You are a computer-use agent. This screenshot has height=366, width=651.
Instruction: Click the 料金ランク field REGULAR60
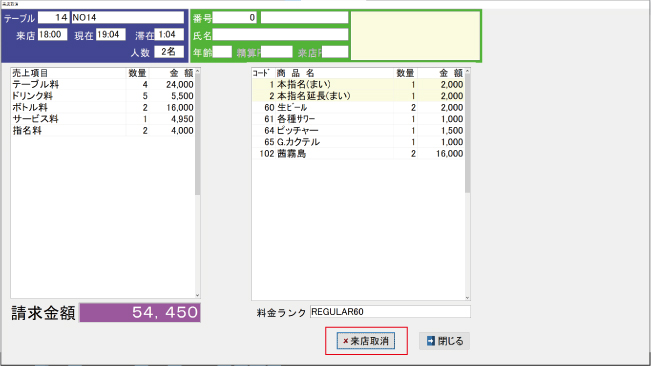pyautogui.click(x=390, y=312)
